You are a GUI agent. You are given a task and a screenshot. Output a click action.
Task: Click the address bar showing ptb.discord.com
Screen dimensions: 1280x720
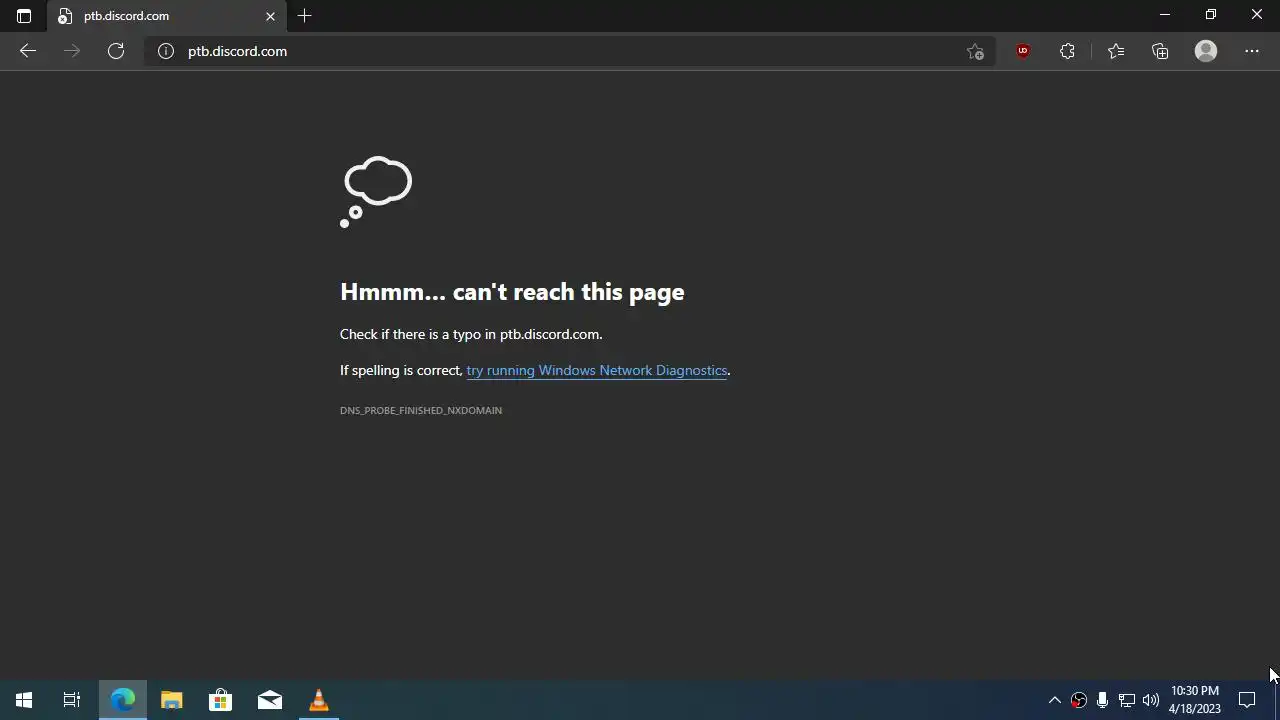coord(570,51)
